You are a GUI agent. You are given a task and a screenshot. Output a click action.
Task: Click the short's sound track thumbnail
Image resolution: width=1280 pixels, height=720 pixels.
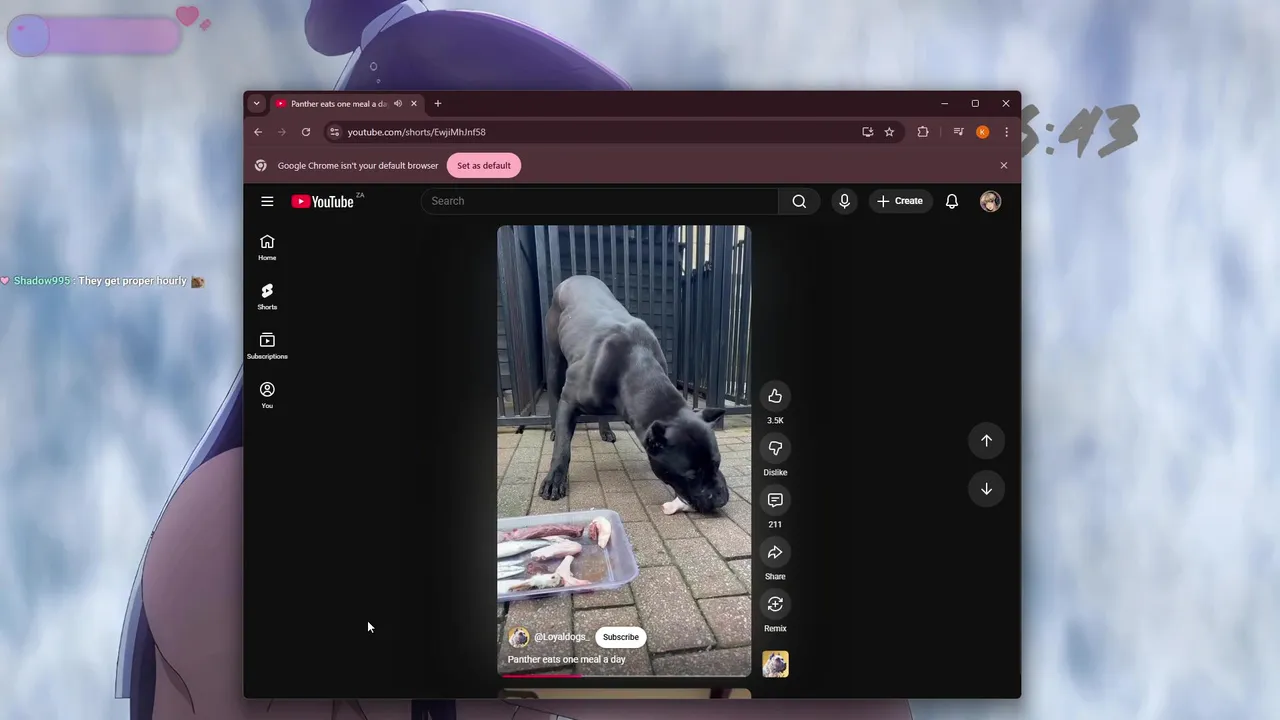pyautogui.click(x=775, y=664)
